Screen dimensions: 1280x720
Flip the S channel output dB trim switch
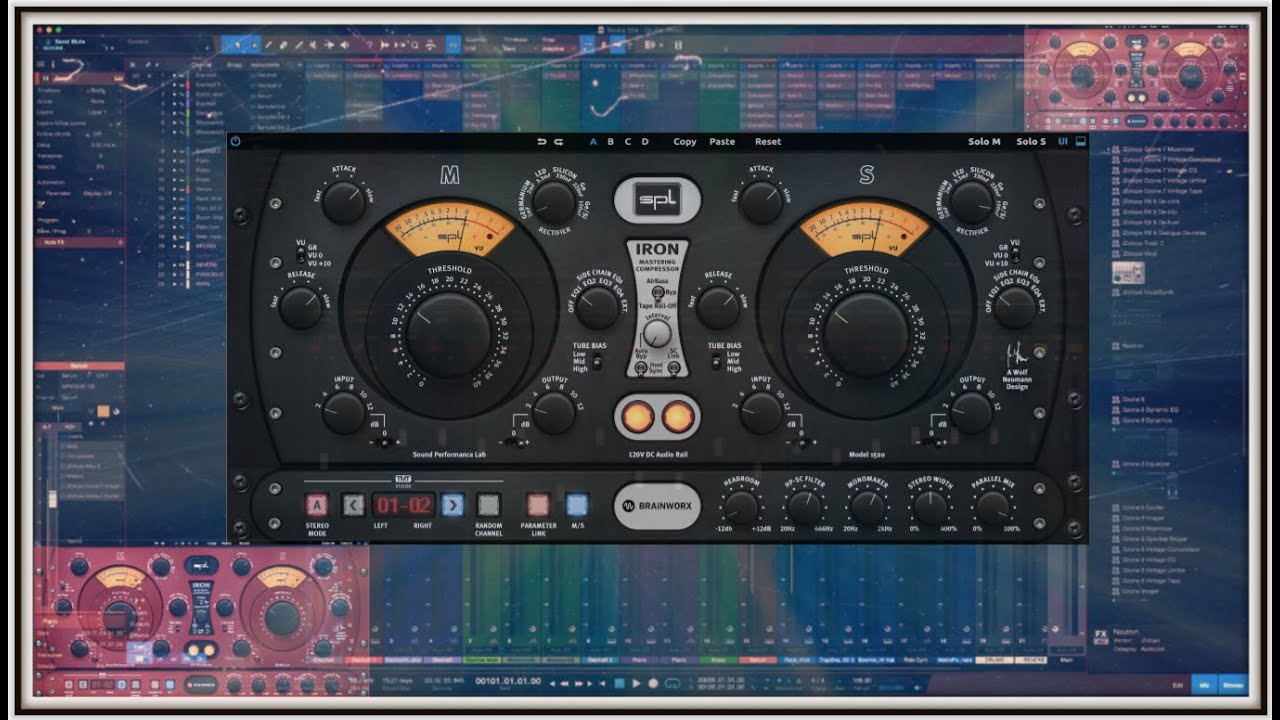(x=932, y=442)
